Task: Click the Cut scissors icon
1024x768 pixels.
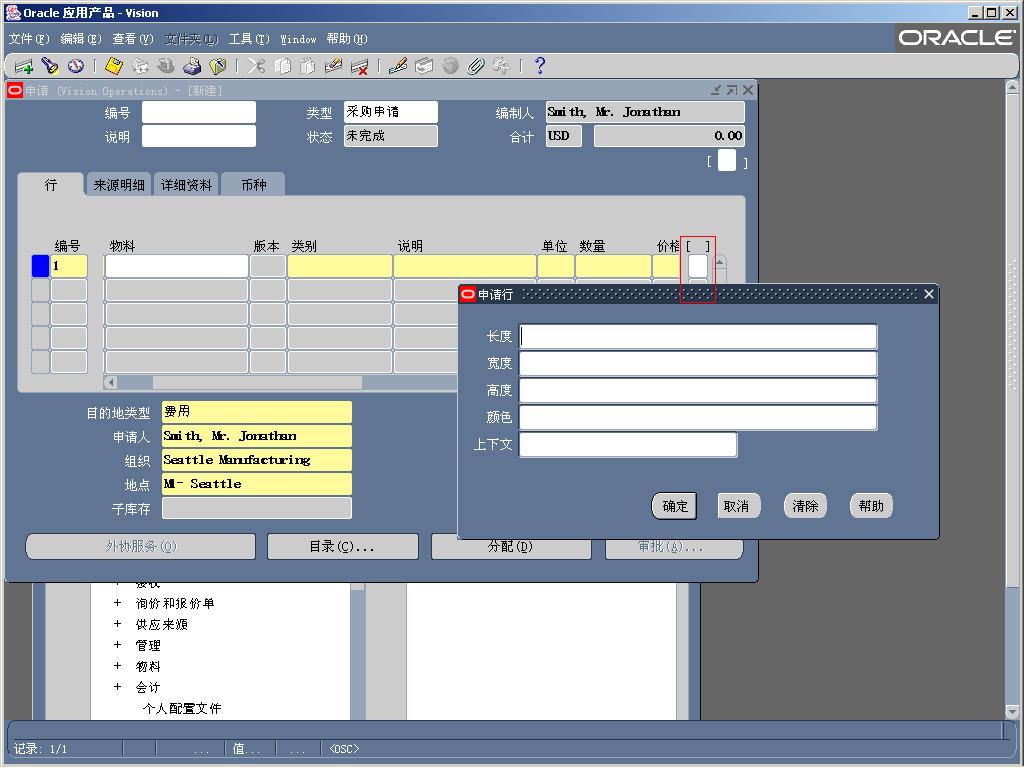Action: (x=256, y=66)
